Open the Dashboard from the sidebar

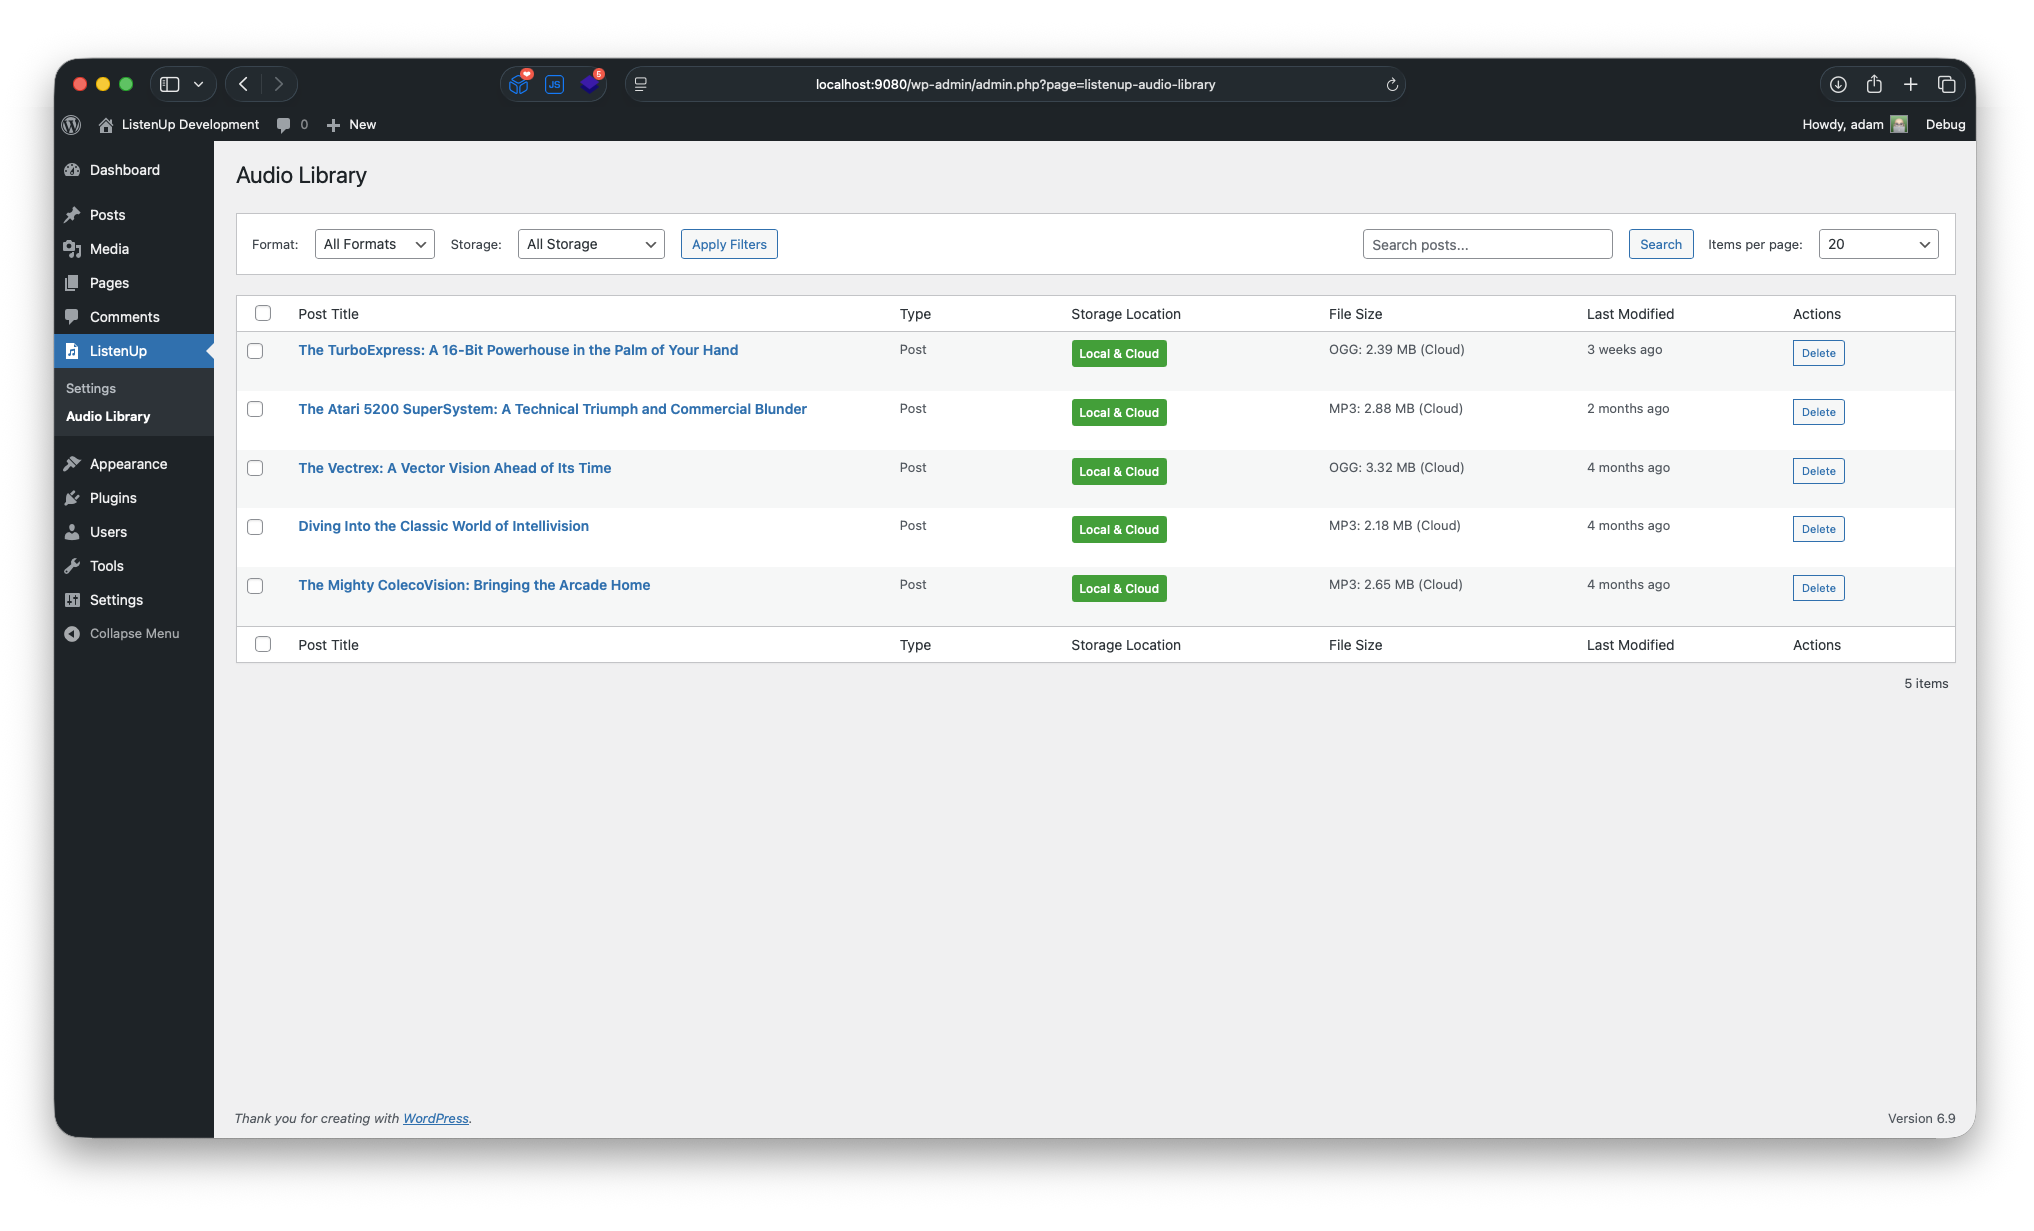pos(124,170)
